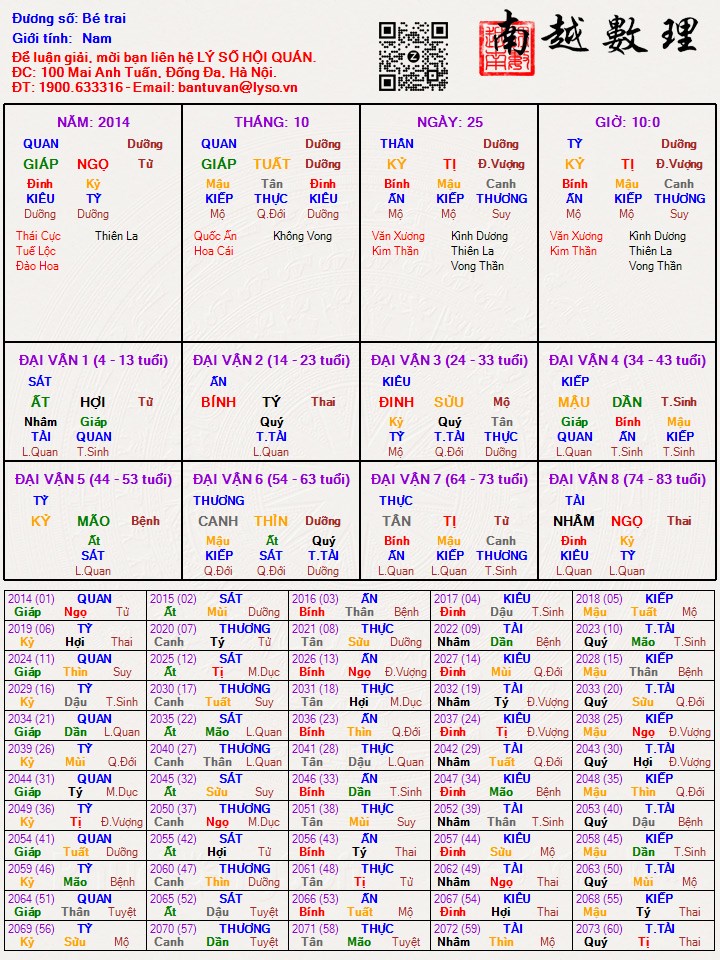The image size is (720, 960).
Task: Click the '2063 (50)' year cell
Action: 643,876
